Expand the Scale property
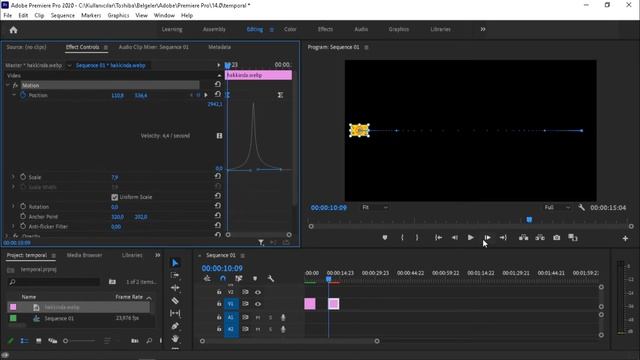This screenshot has width=640, height=360. pos(13,177)
